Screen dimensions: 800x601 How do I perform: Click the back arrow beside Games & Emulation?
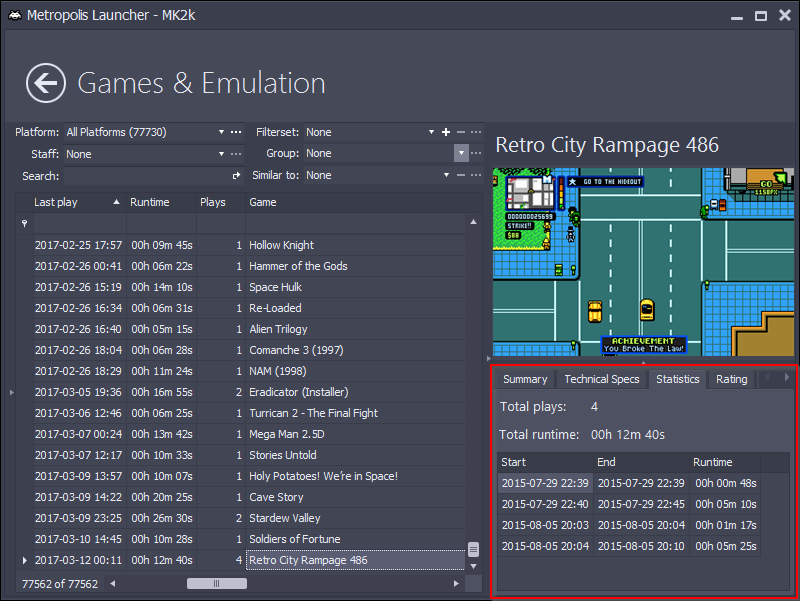pyautogui.click(x=46, y=83)
